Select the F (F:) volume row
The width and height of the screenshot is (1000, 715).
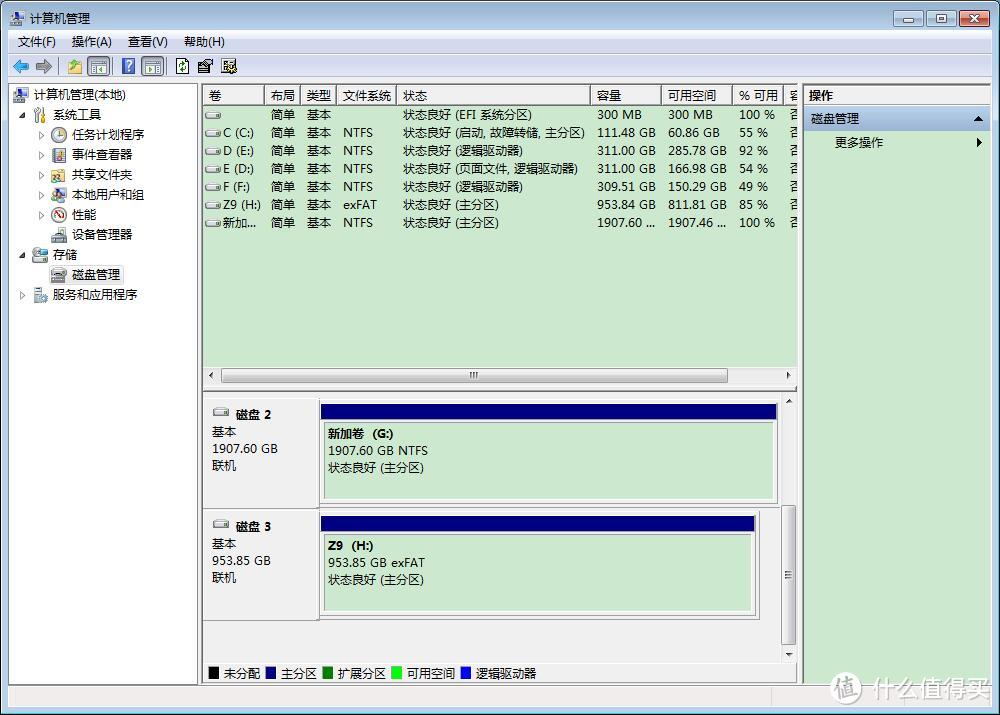pyautogui.click(x=500, y=186)
